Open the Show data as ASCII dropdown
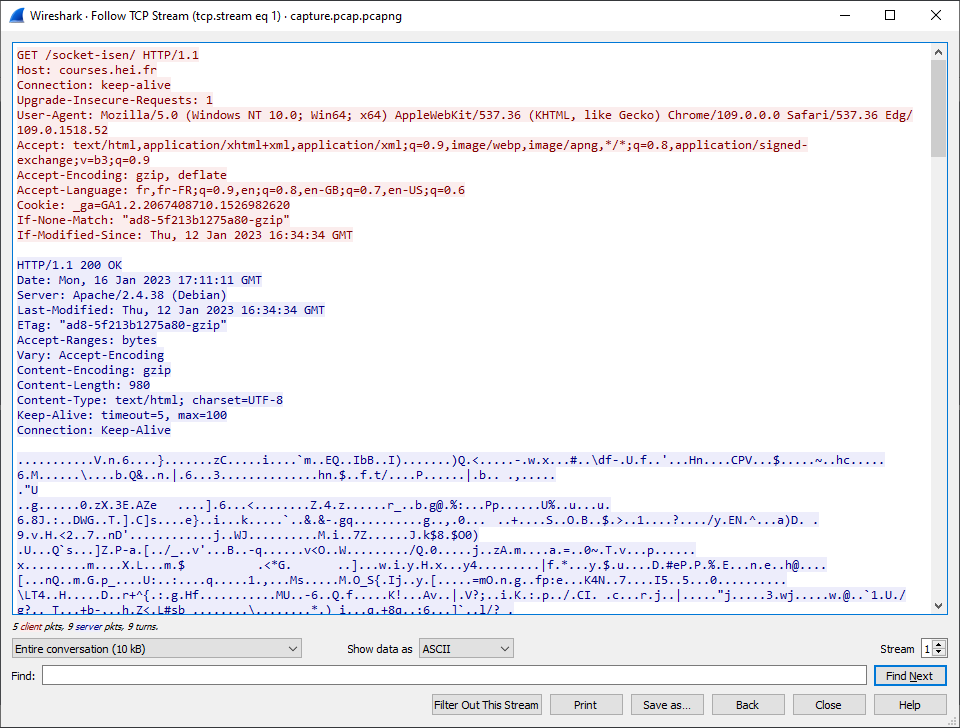The image size is (960, 728). tap(466, 649)
